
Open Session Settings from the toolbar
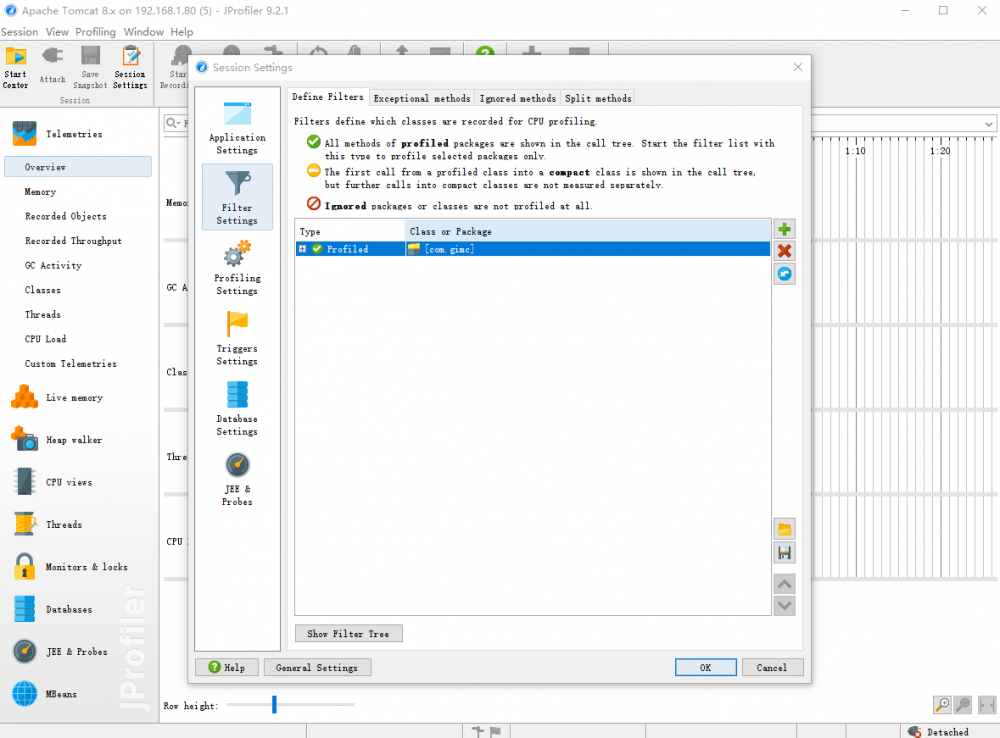[130, 68]
